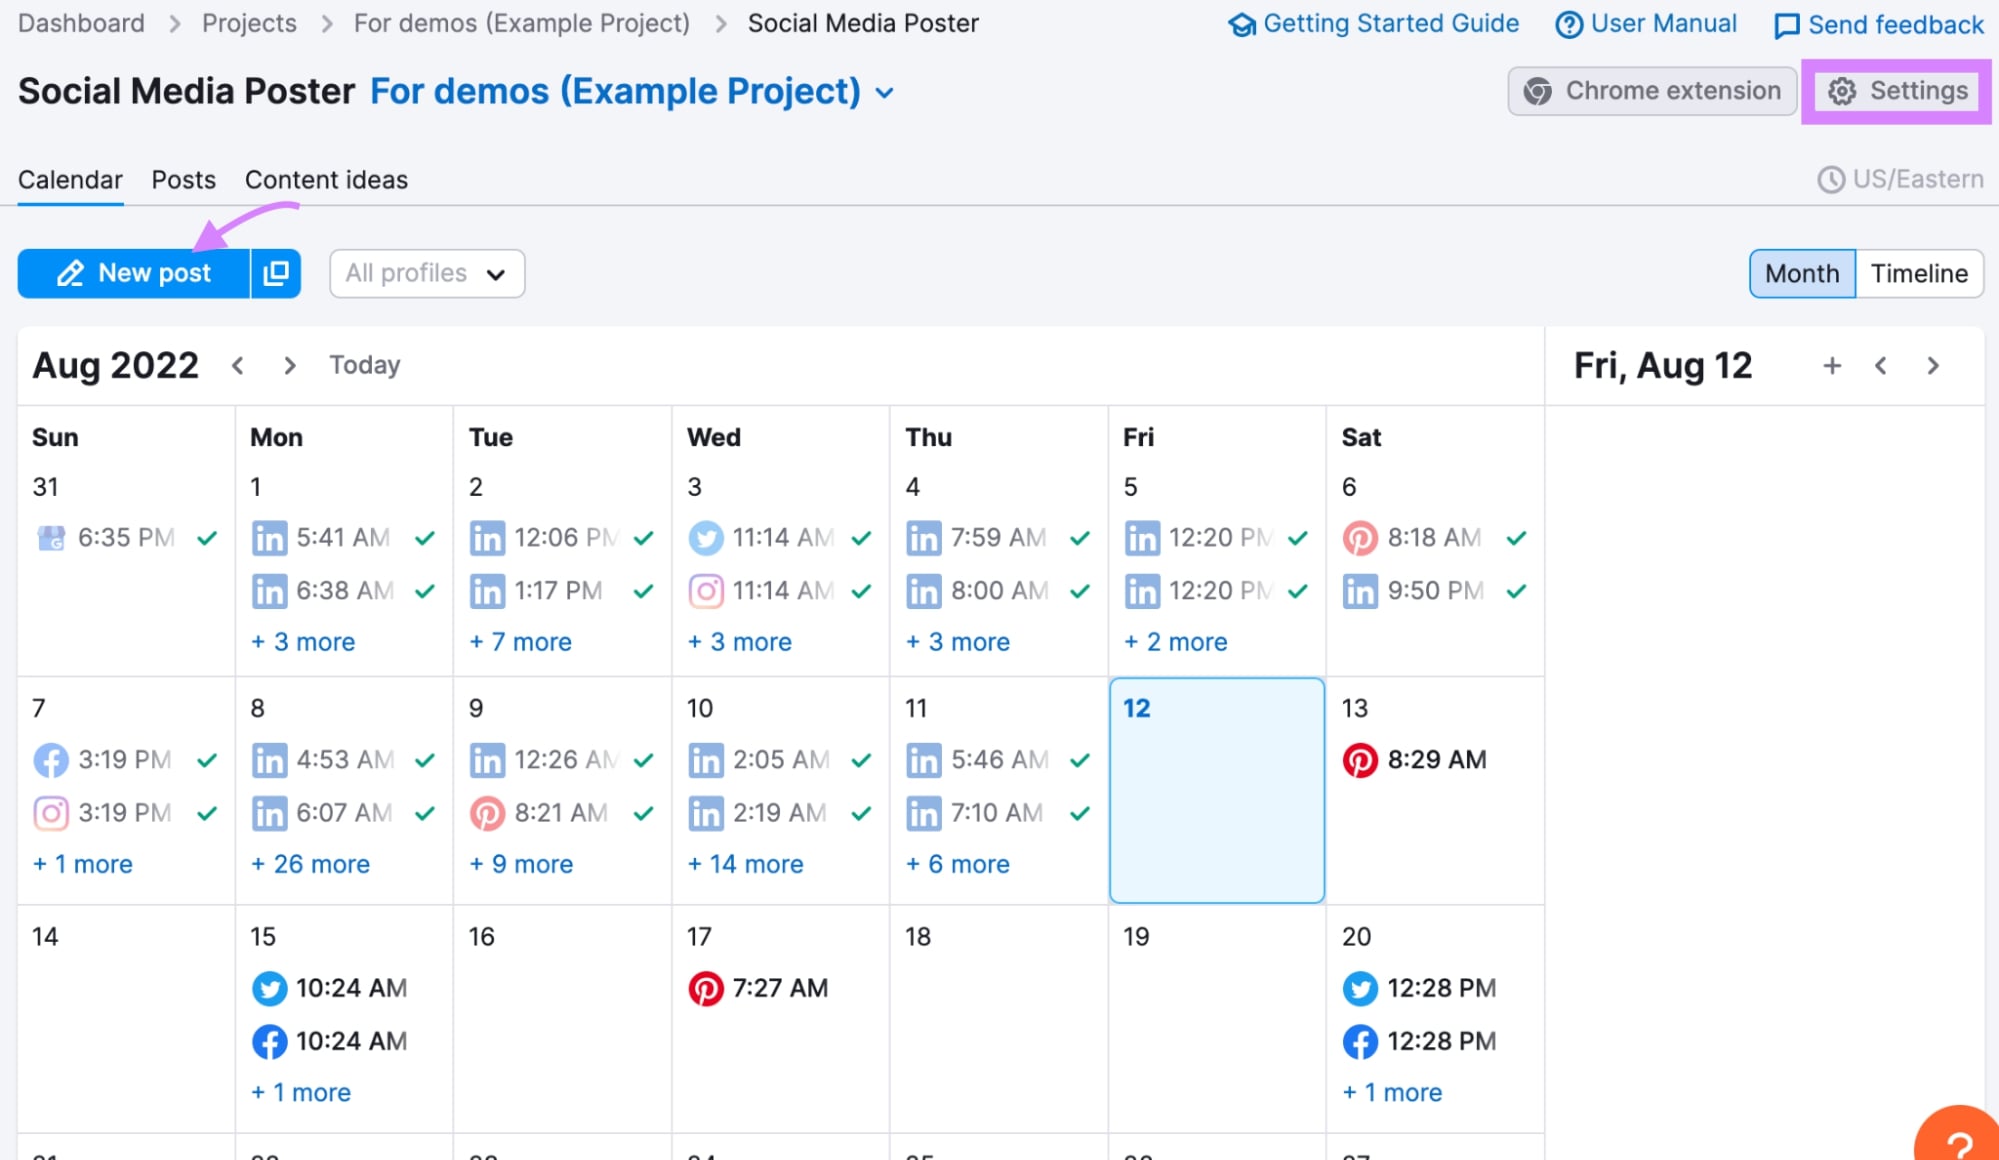Click the LinkedIn icon on the Aug 8 post
Viewport: 1999px width, 1160px height.
269,759
